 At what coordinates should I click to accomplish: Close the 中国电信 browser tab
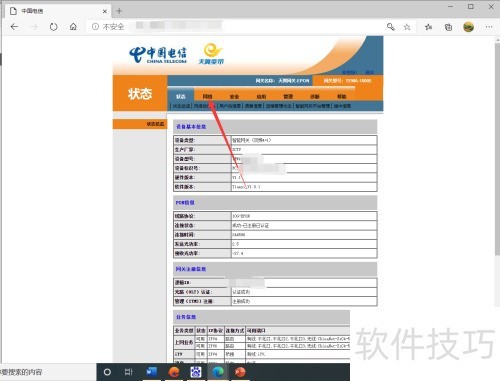click(105, 11)
